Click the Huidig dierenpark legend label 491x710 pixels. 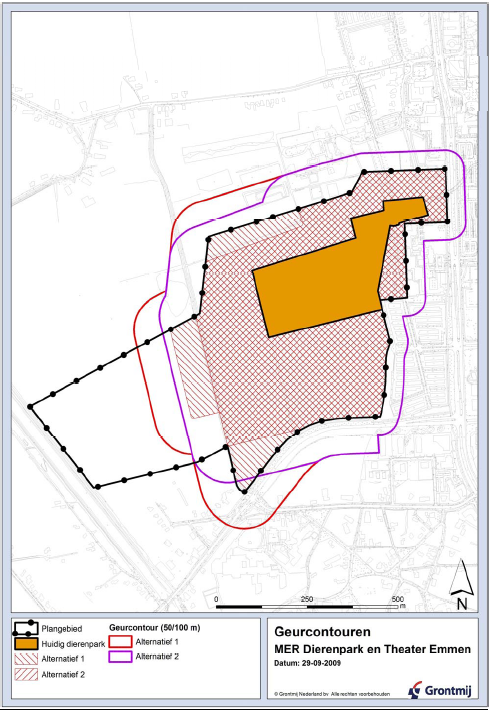73,644
